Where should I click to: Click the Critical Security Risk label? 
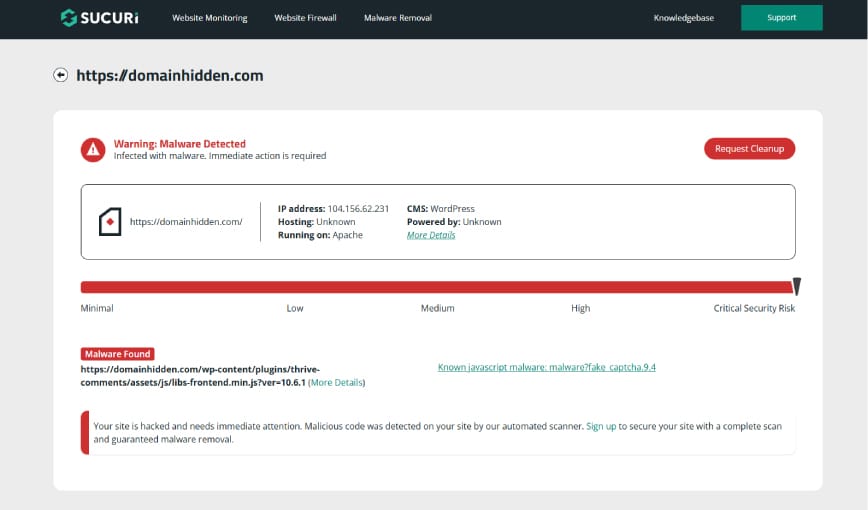coord(754,308)
